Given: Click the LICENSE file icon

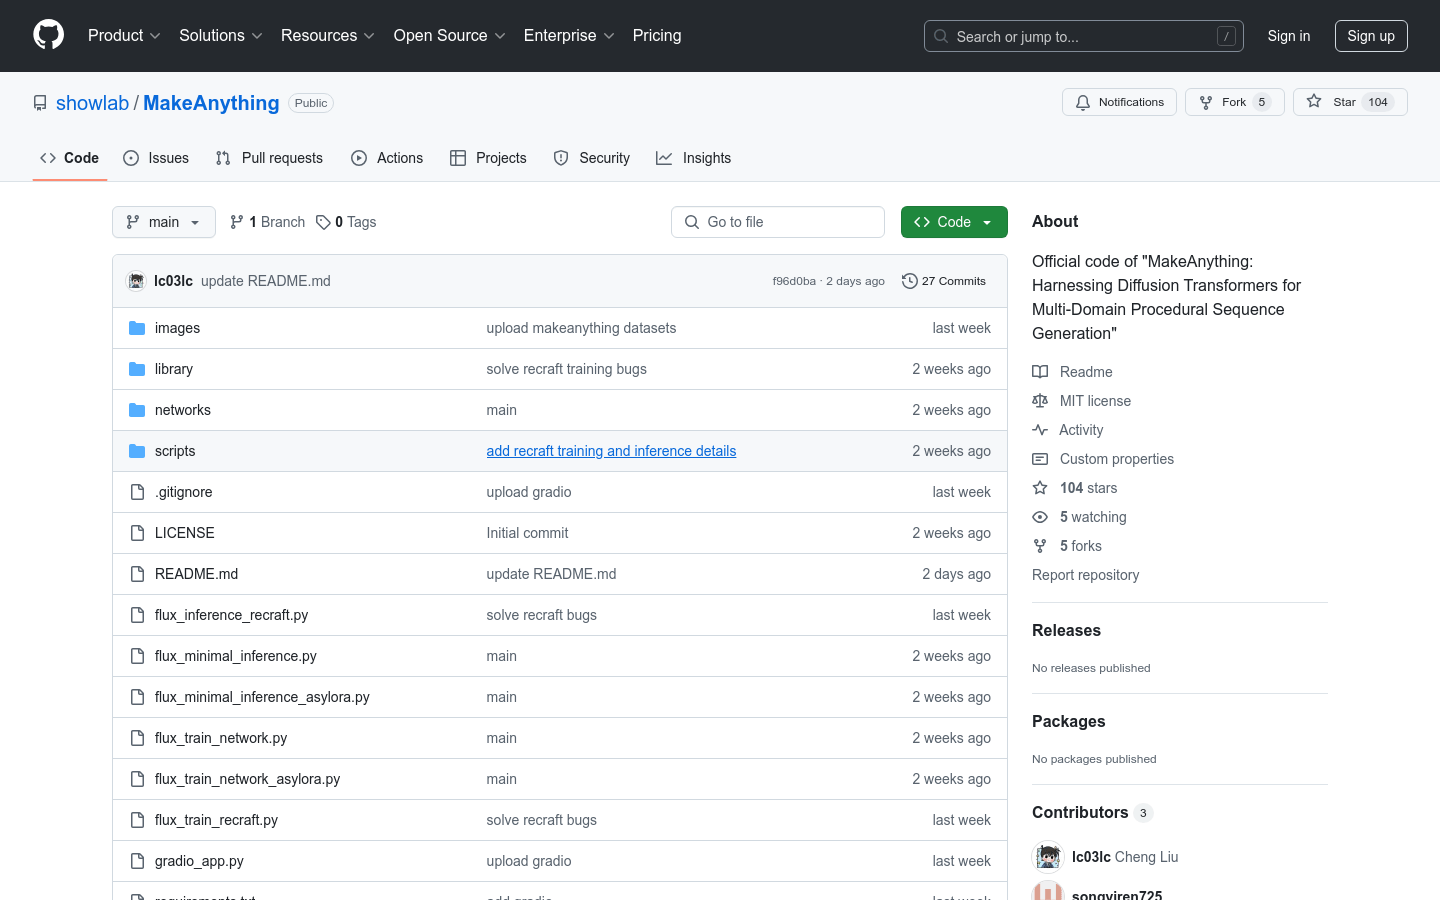Looking at the screenshot, I should (x=137, y=533).
